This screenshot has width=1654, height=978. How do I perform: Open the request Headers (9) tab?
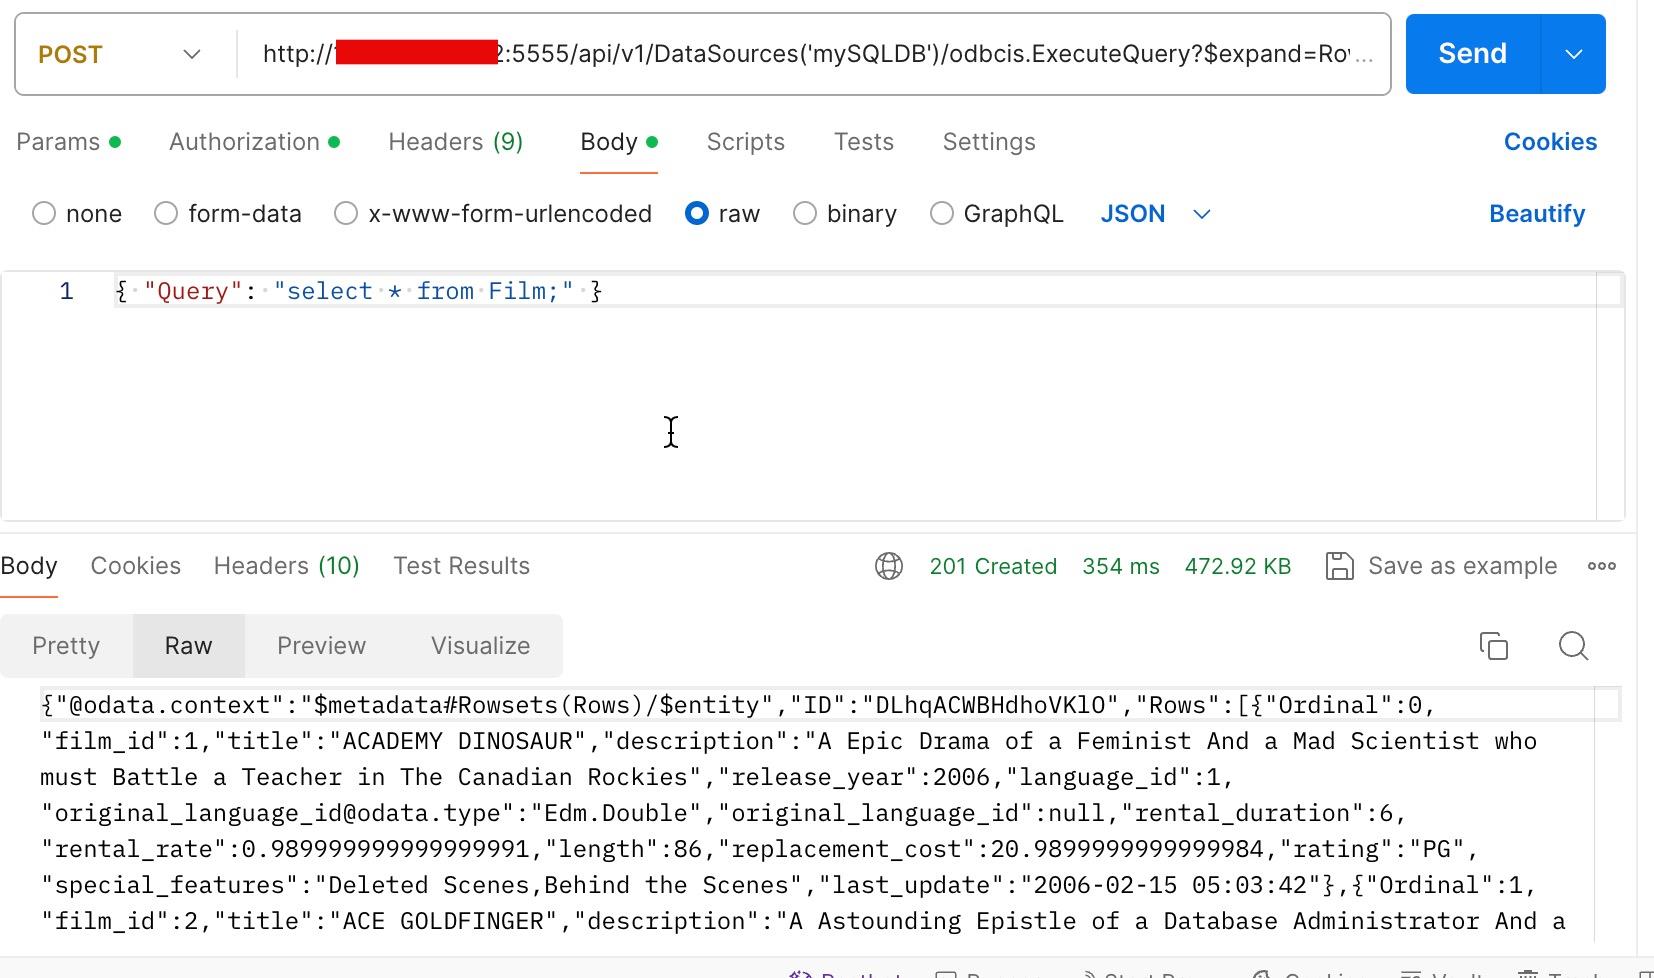[456, 142]
